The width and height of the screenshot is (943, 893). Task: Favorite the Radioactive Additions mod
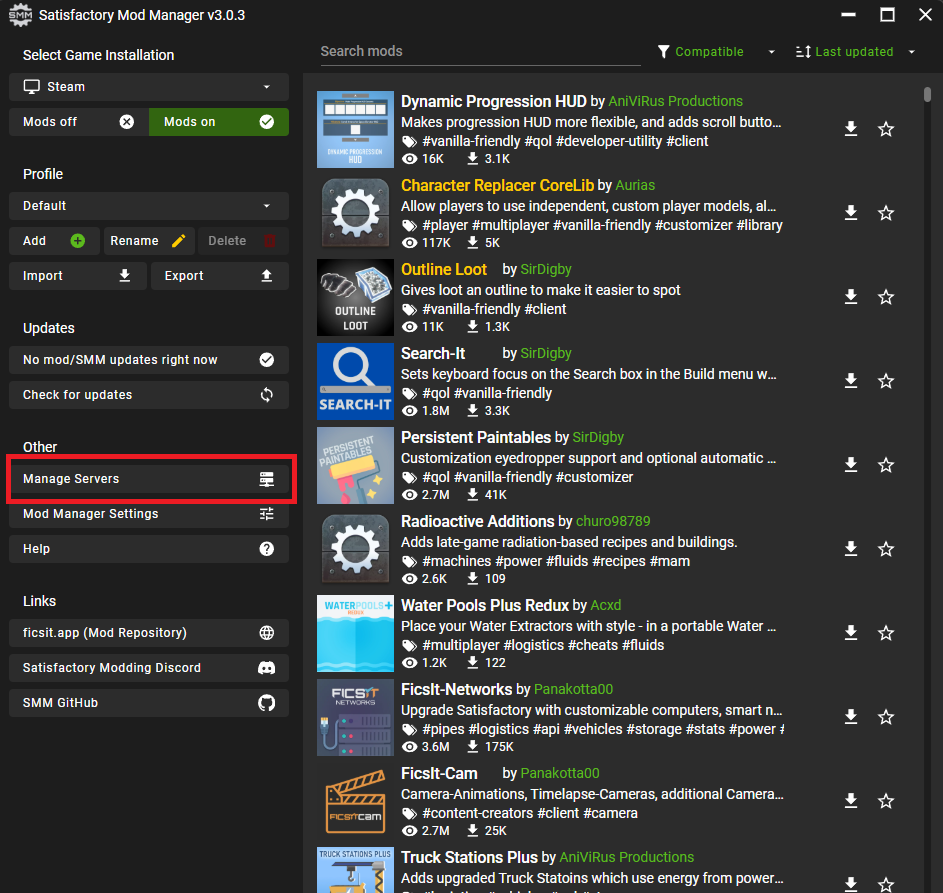click(886, 548)
